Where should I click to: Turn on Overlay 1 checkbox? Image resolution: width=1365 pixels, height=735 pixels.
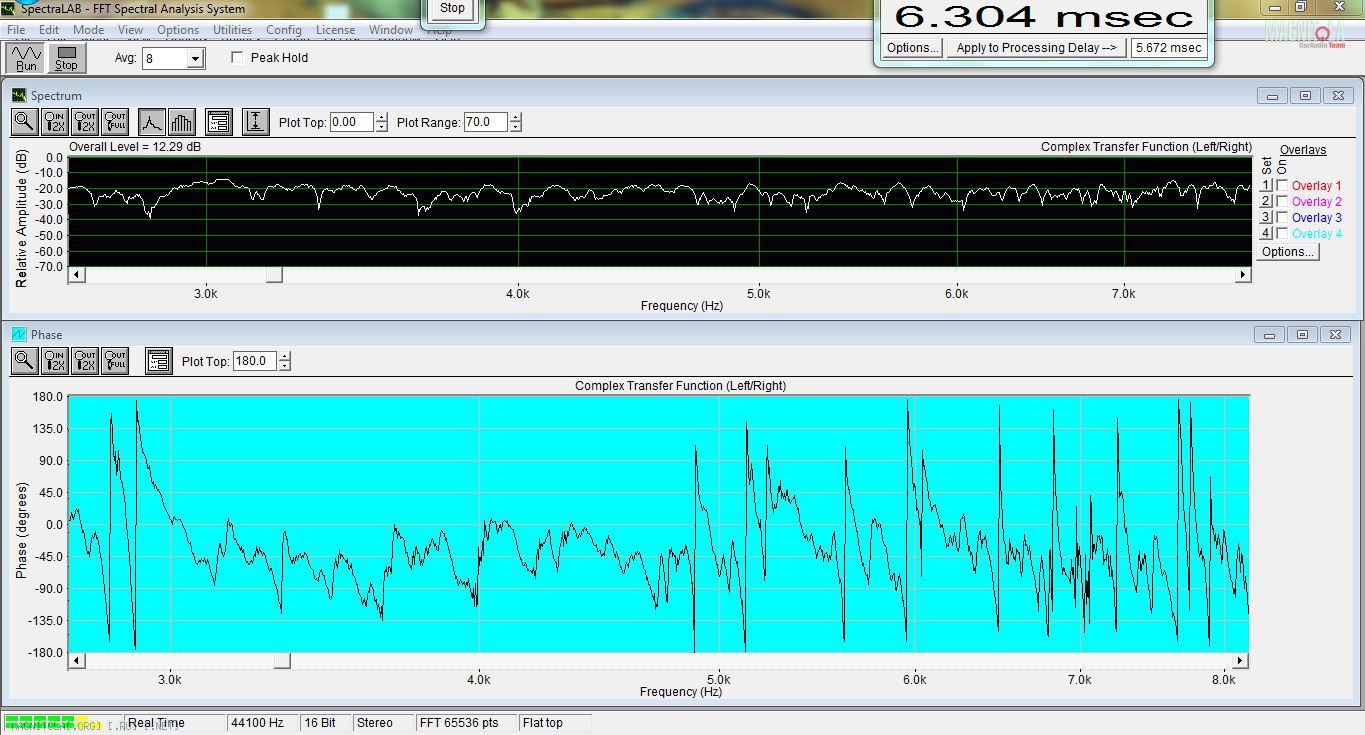(x=1282, y=186)
